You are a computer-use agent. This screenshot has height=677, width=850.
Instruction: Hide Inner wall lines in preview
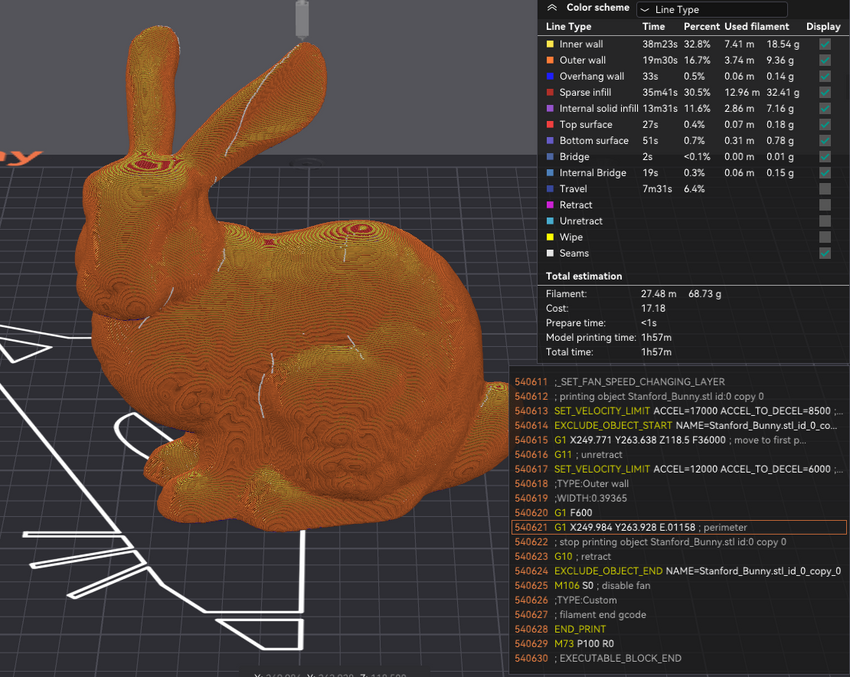(824, 45)
